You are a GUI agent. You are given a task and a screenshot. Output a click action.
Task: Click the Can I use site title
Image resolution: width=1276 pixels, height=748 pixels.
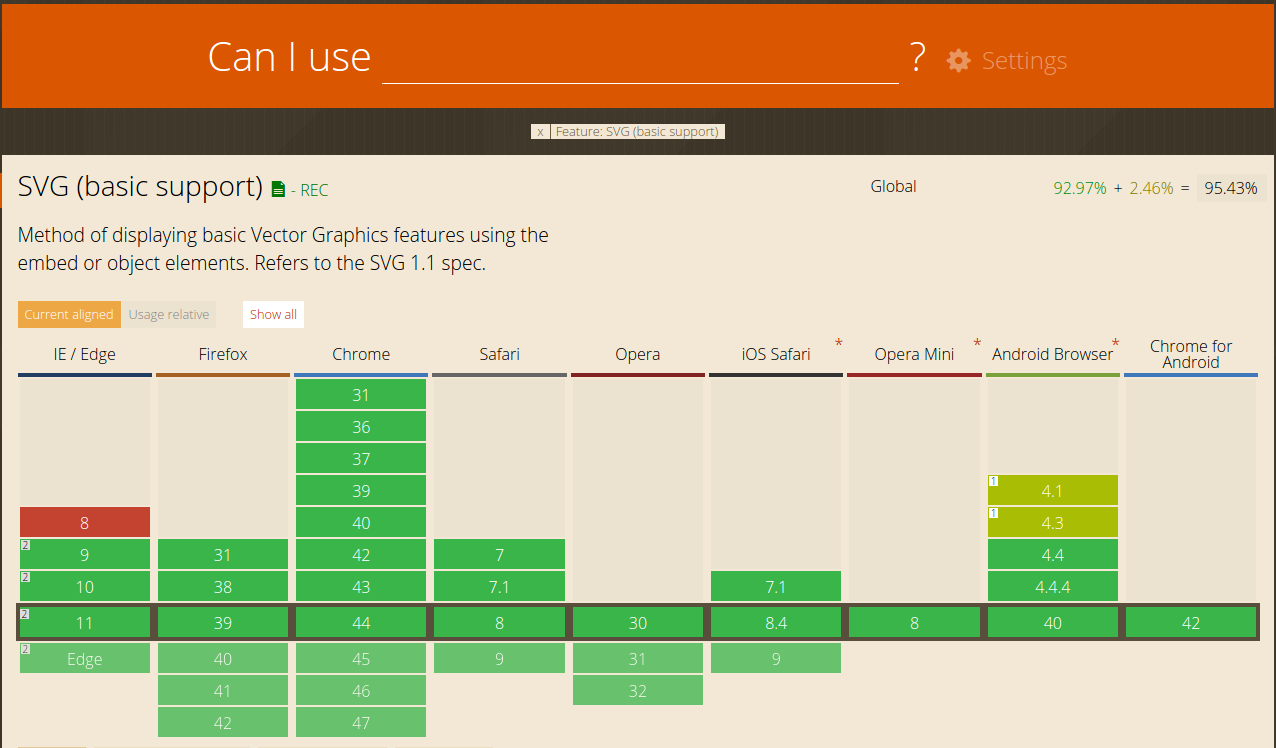(x=289, y=57)
